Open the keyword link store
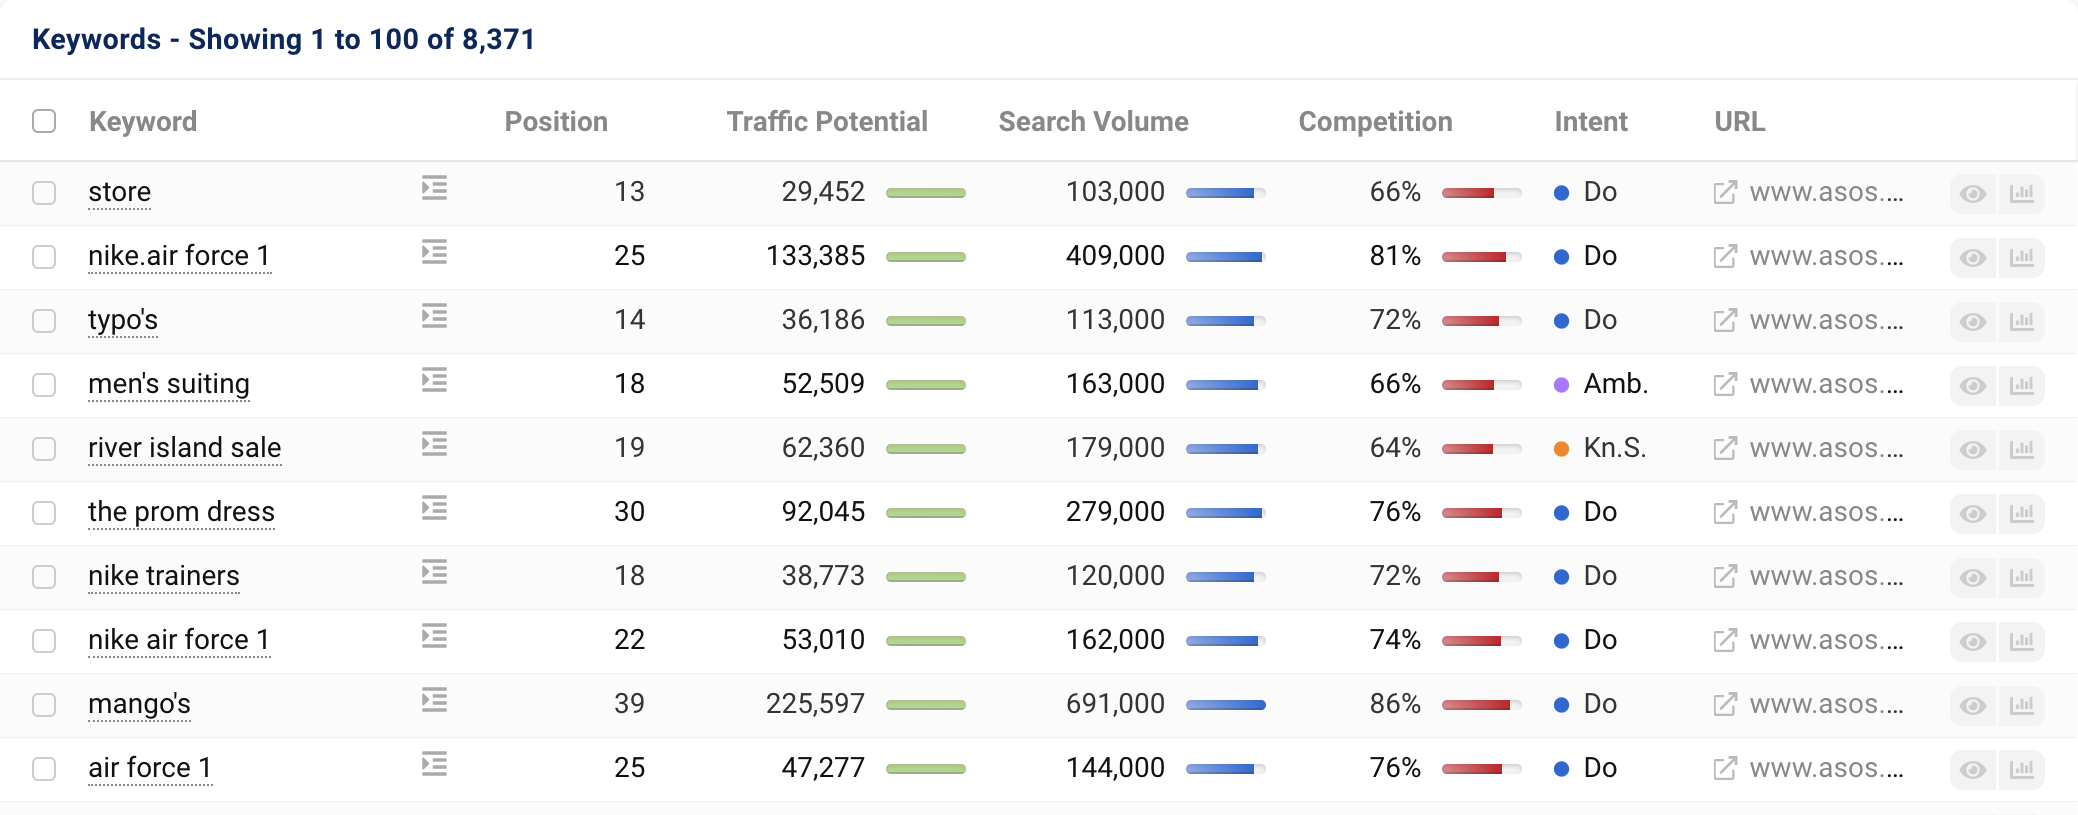The height and width of the screenshot is (815, 2078). pyautogui.click(x=120, y=192)
